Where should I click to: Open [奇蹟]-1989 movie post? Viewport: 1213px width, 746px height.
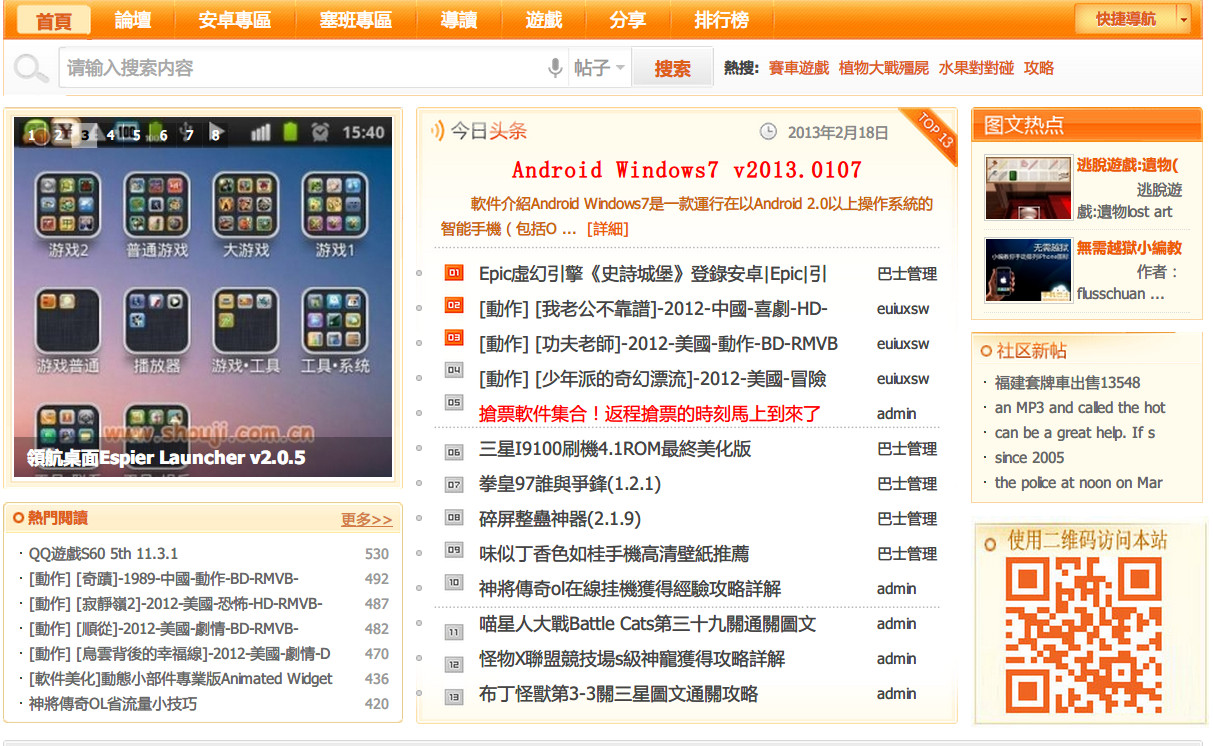163,579
